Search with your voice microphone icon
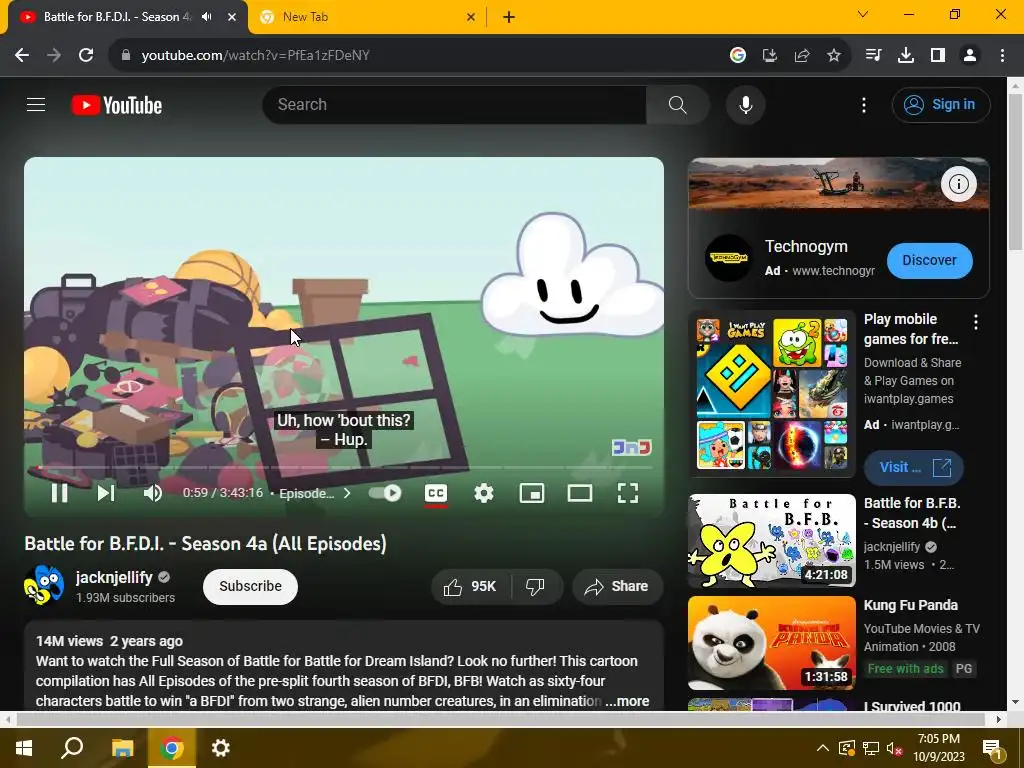 coord(745,104)
